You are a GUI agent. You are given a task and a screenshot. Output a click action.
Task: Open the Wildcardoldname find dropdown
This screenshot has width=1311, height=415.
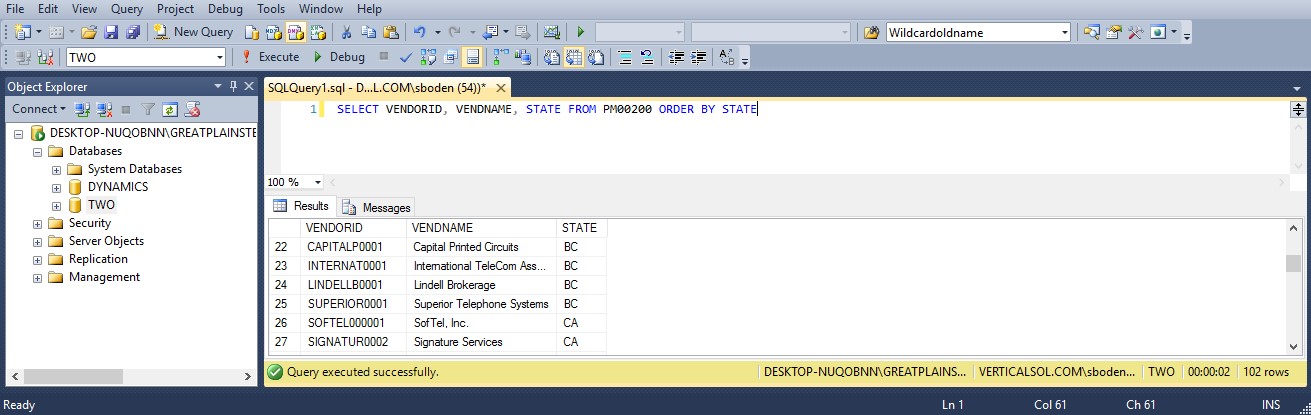pyautogui.click(x=1065, y=32)
